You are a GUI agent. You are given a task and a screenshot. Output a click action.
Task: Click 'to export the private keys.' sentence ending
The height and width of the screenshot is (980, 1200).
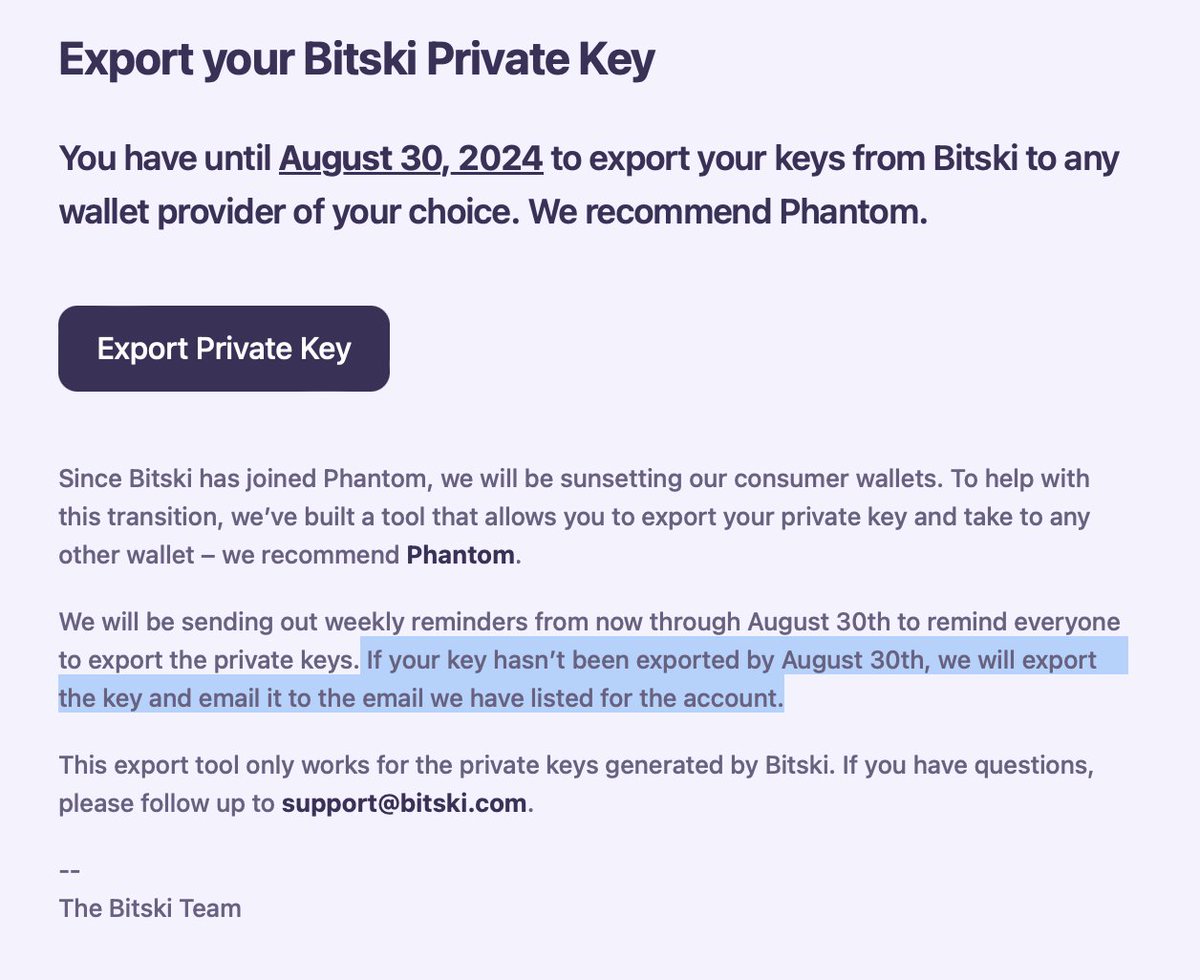tap(208, 660)
